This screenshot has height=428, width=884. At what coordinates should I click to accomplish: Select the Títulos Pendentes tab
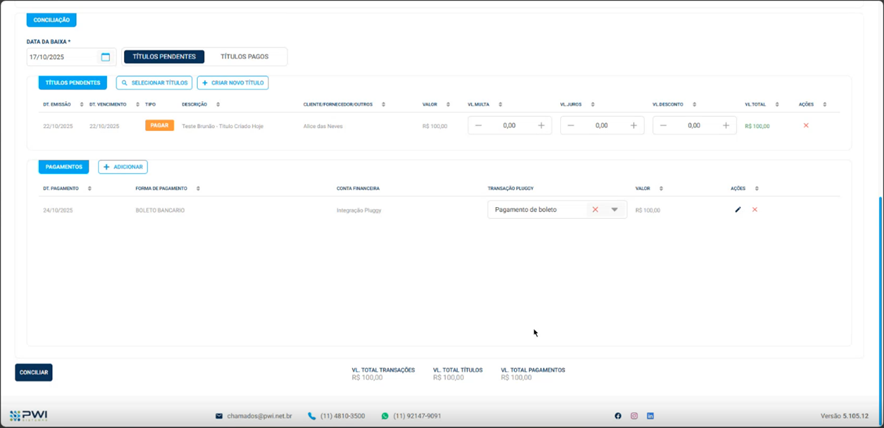click(x=164, y=57)
